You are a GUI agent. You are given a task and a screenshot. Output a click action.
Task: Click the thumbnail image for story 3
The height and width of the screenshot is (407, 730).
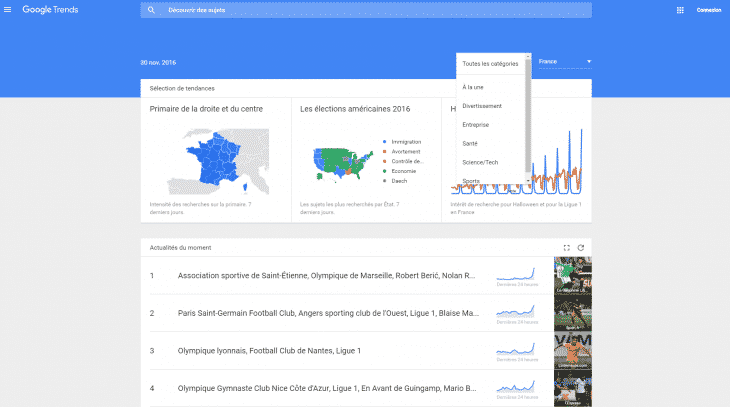pos(573,351)
